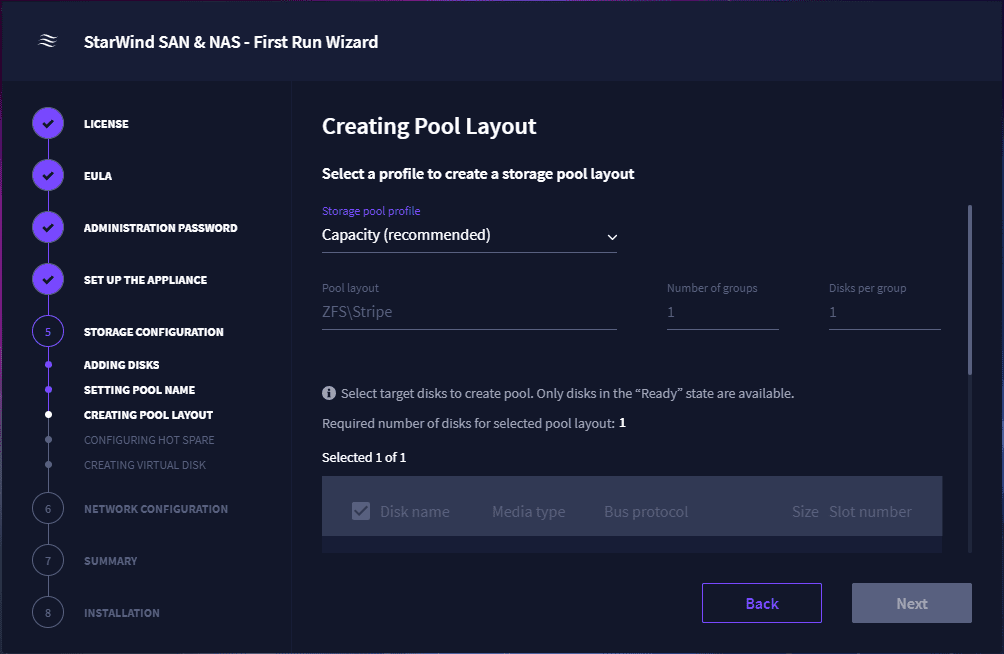Click the step 8 Installation circle icon

tap(48, 612)
